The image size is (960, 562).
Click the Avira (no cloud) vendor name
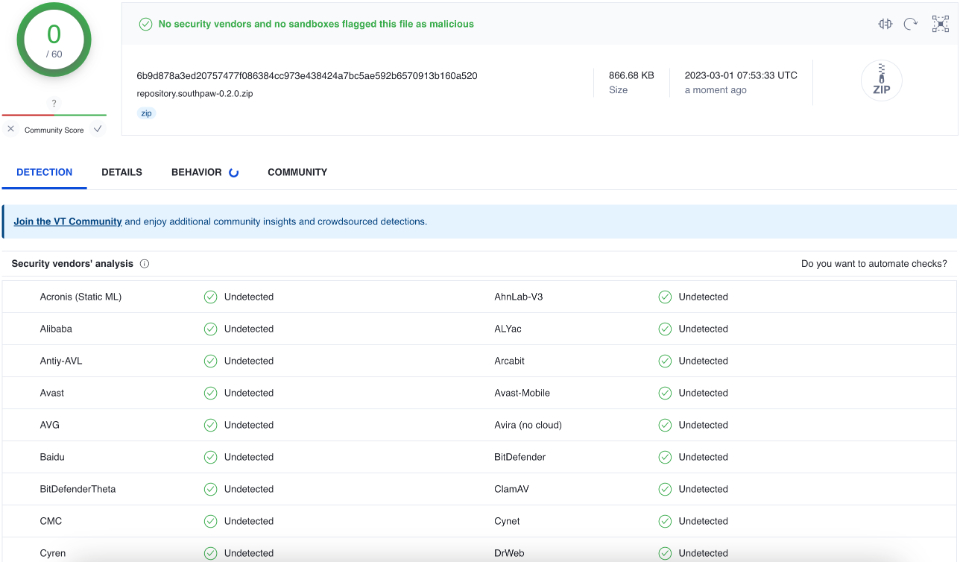tap(528, 425)
